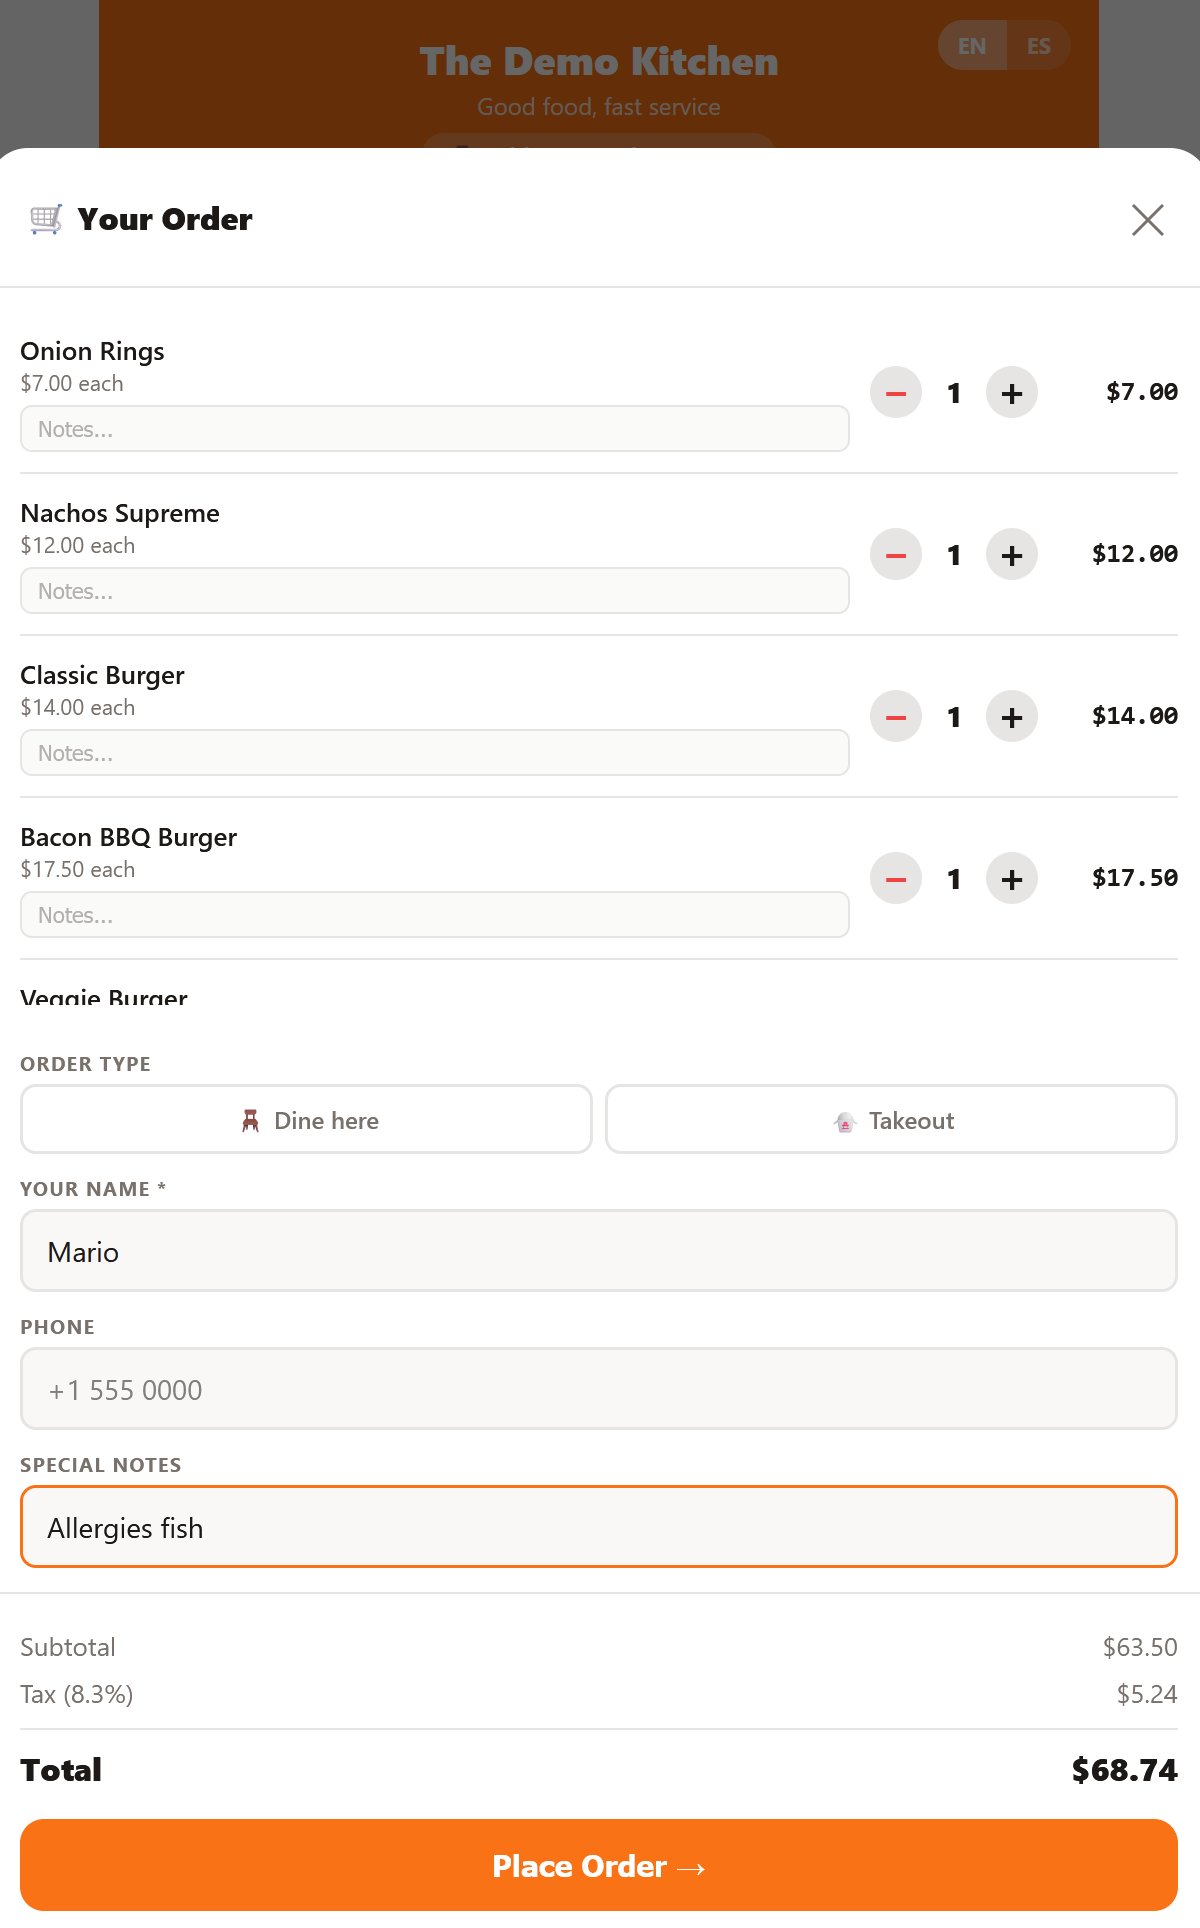Click the $63.50 subtotal amount

click(1140, 1647)
